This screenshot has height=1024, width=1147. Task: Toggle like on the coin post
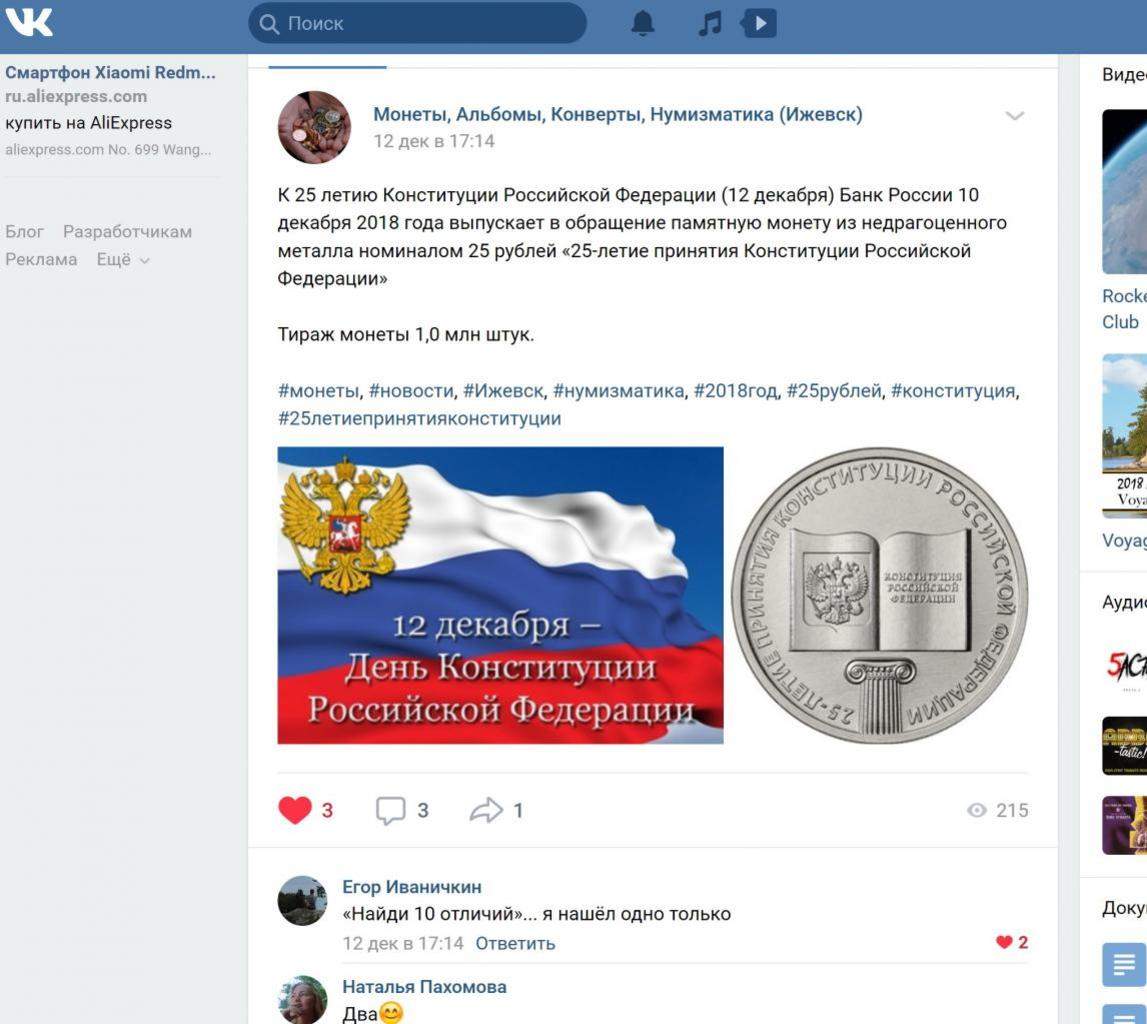(295, 810)
